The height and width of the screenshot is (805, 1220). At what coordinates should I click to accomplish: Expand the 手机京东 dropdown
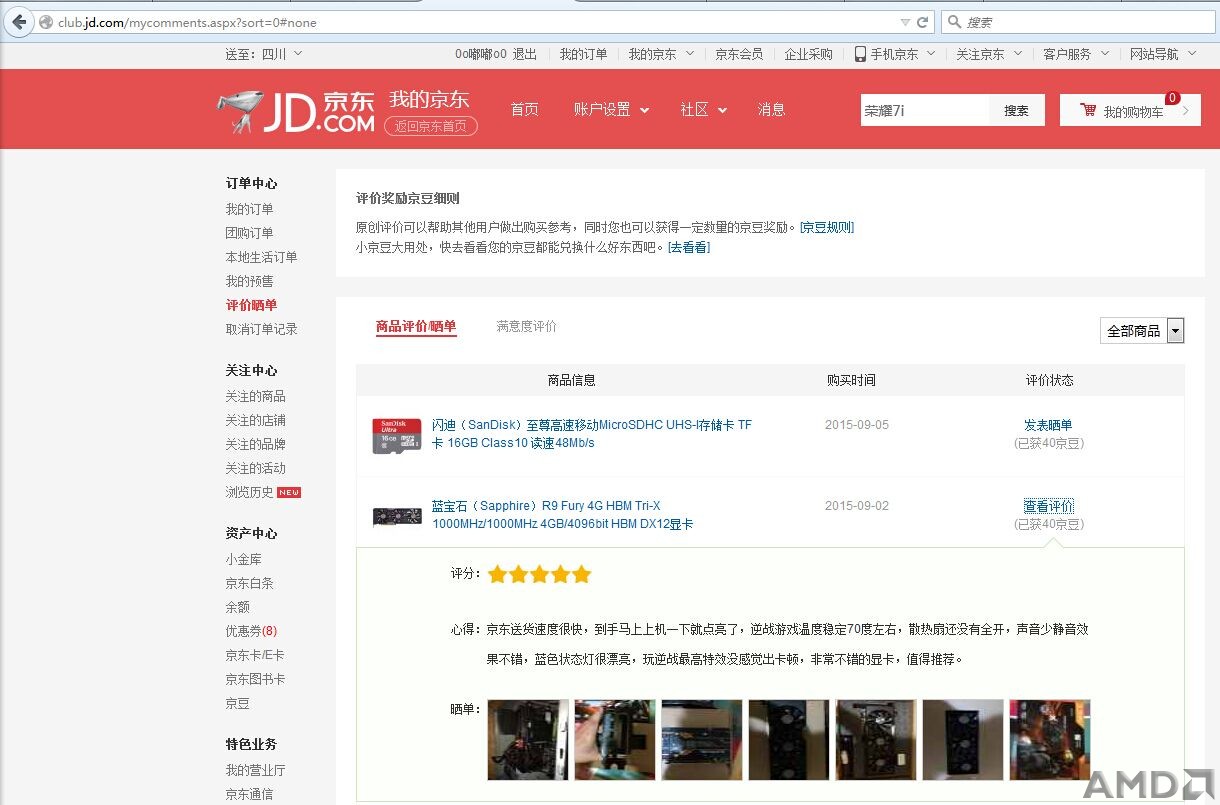click(903, 54)
